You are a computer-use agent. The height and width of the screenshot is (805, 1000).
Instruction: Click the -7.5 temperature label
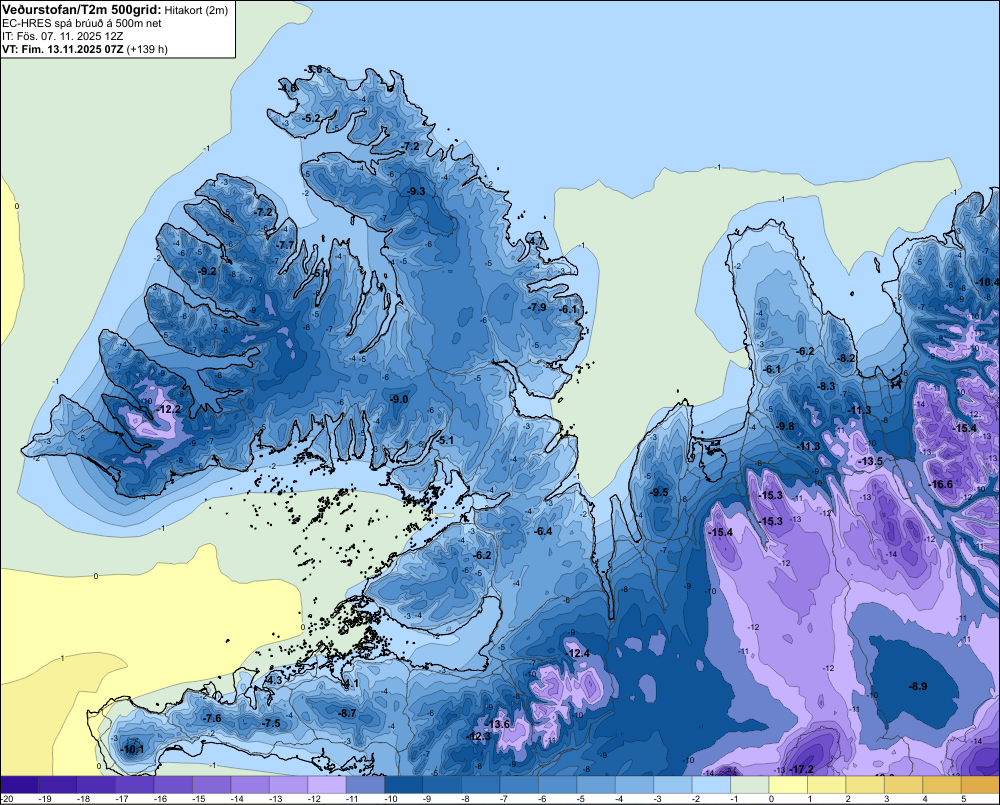(271, 723)
